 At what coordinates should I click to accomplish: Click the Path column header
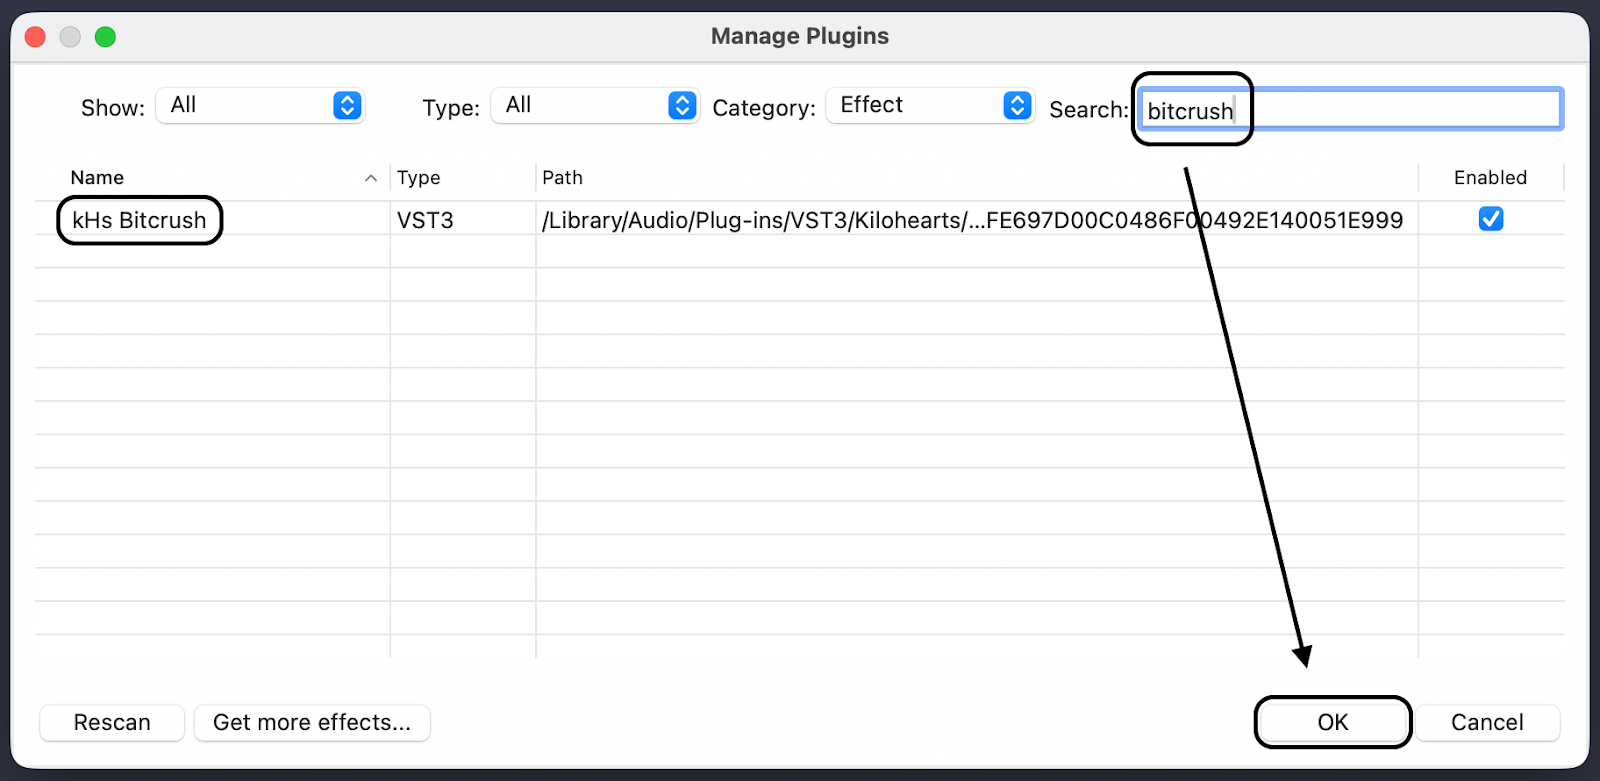562,178
